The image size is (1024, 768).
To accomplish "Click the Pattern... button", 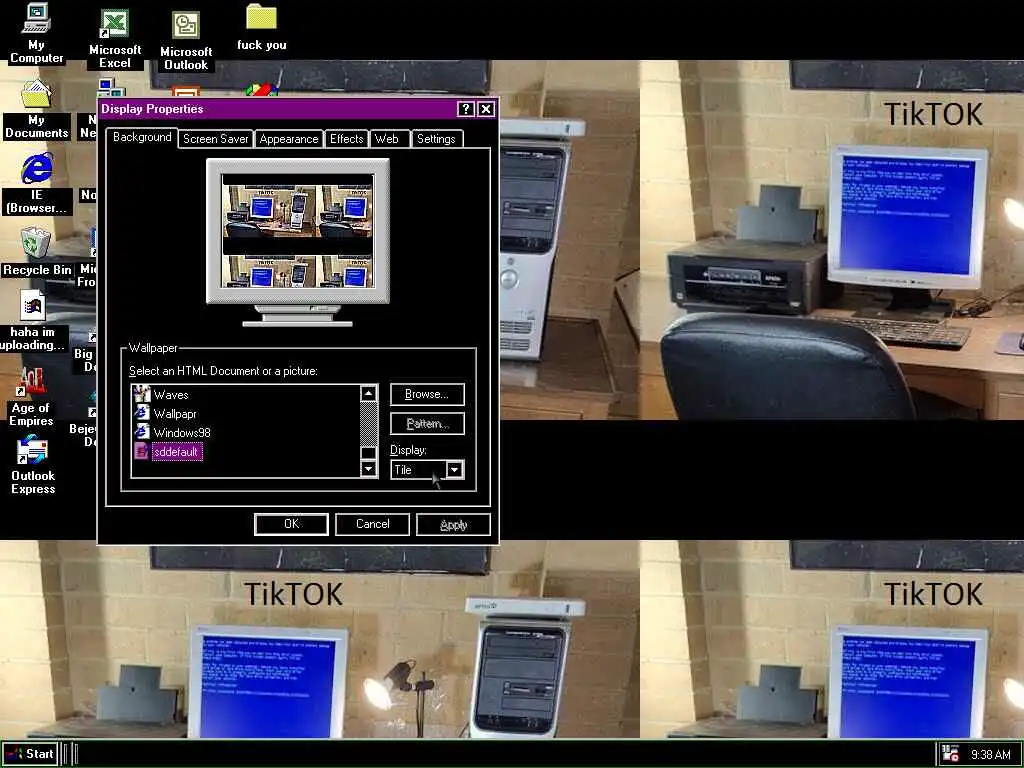I will pos(427,424).
